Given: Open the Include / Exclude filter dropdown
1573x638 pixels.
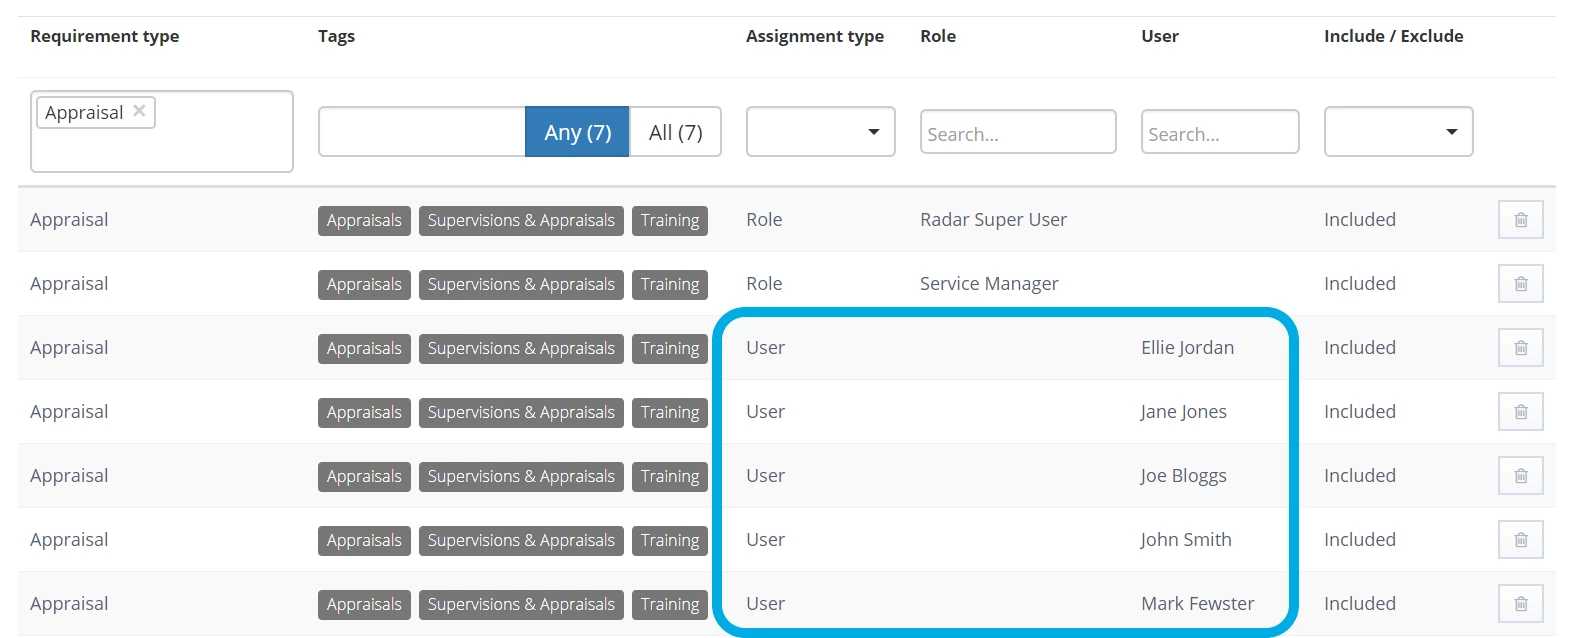Looking at the screenshot, I should (1398, 132).
